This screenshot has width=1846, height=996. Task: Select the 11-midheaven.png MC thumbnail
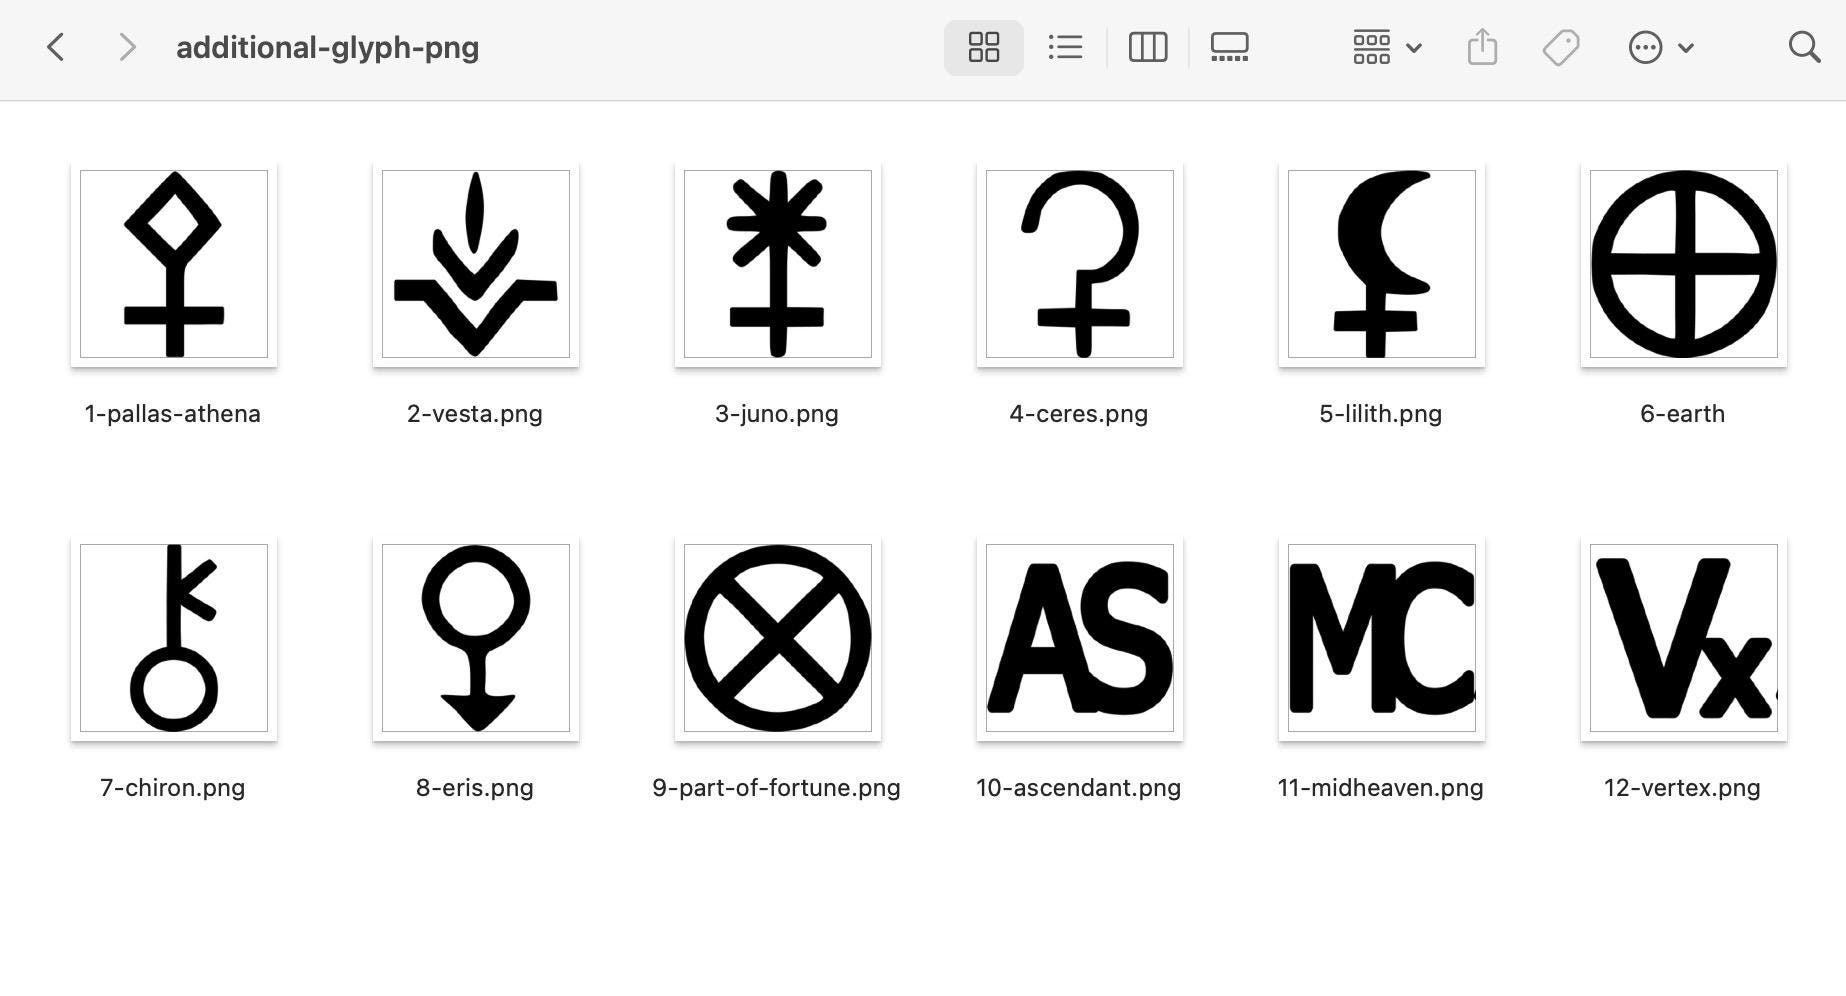click(x=1382, y=638)
